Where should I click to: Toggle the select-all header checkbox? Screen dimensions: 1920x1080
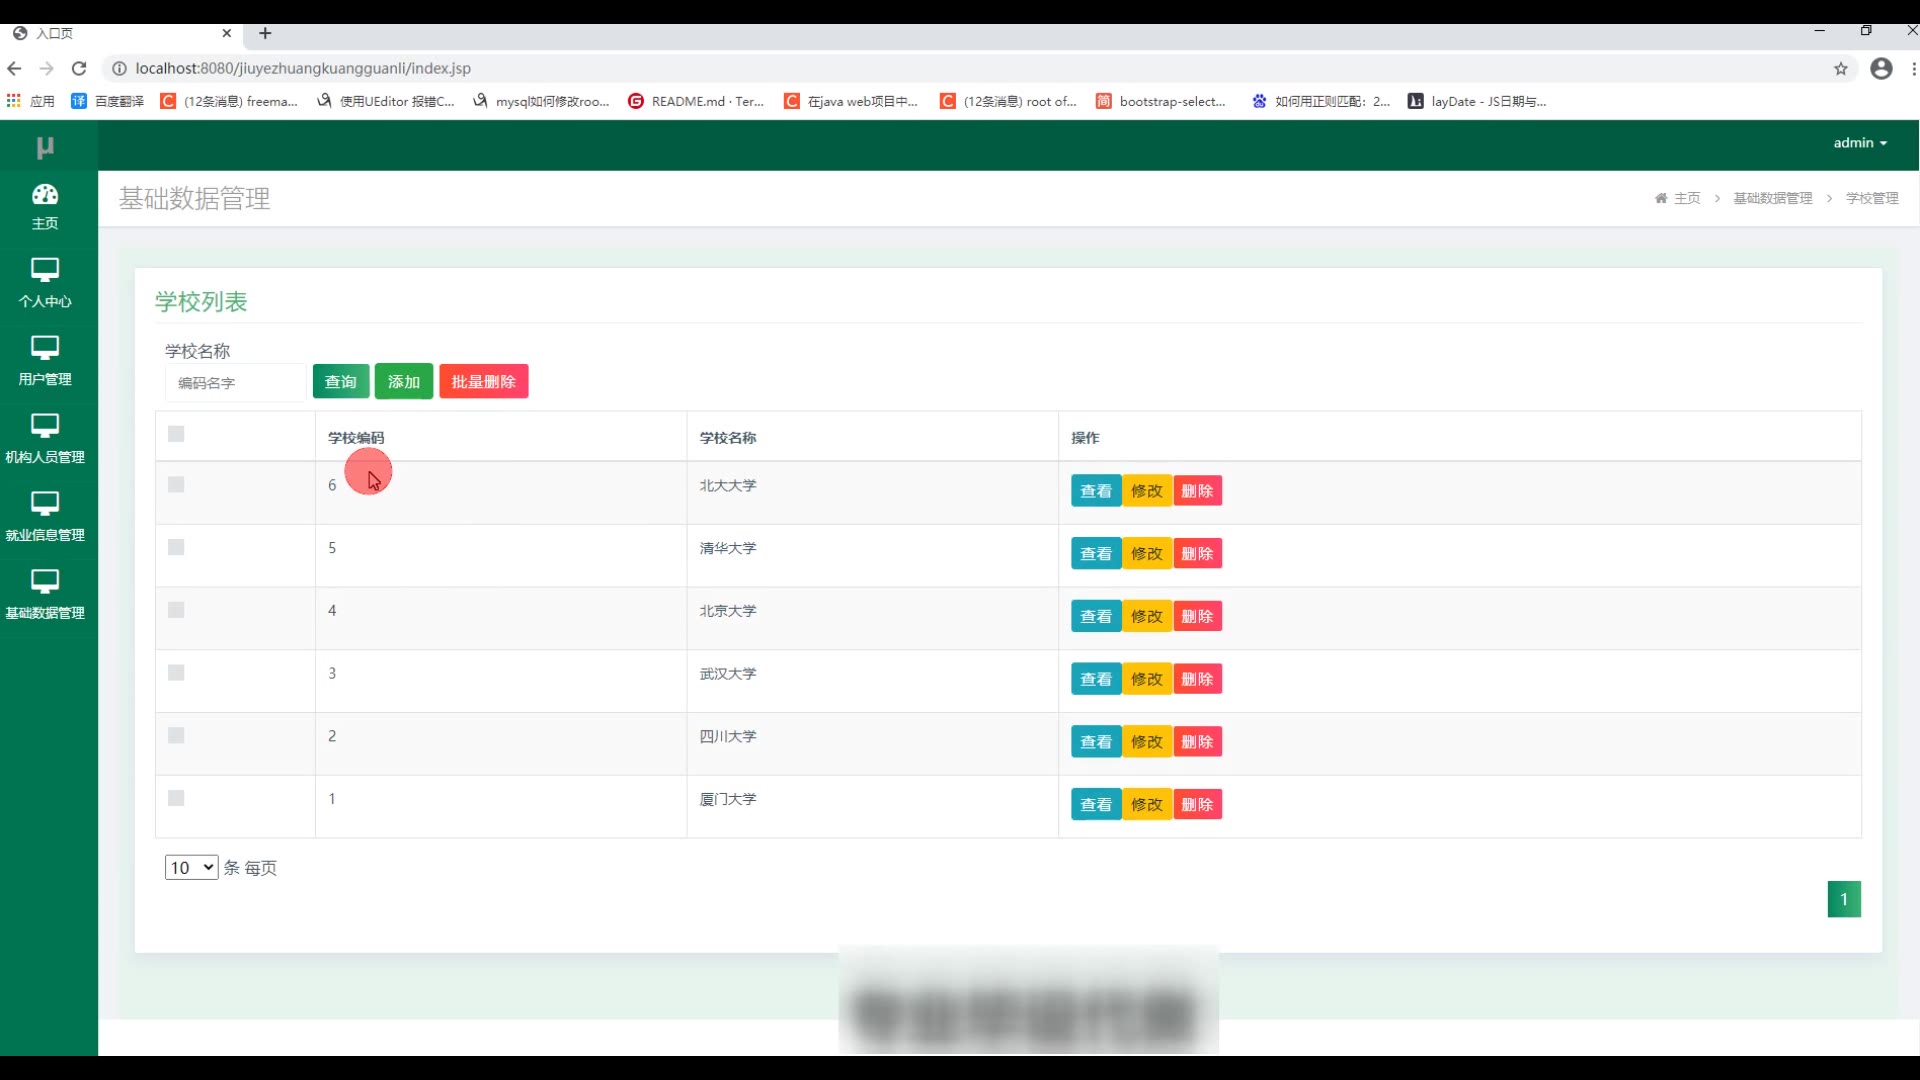click(x=176, y=434)
